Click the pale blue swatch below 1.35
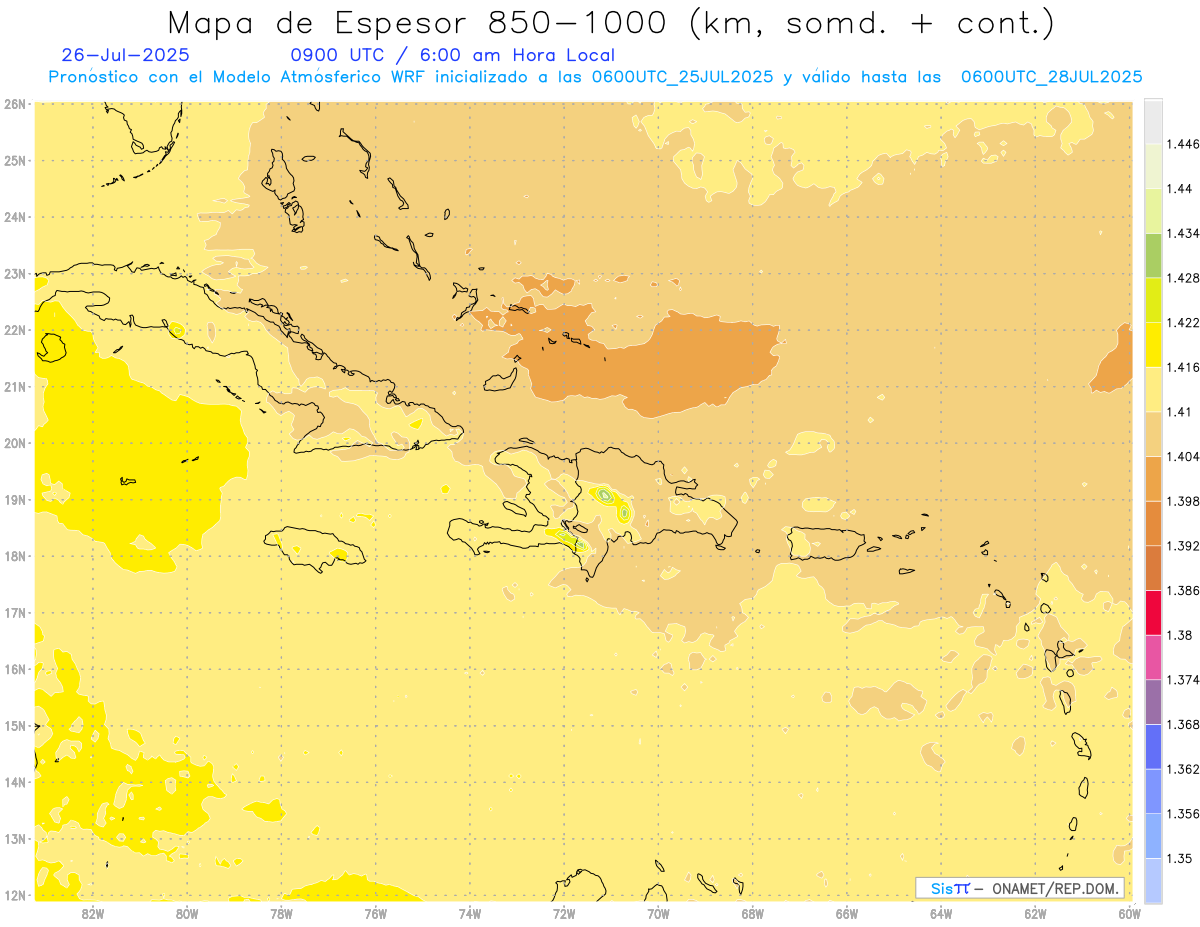Viewport: 1200px width, 927px height. click(1153, 880)
